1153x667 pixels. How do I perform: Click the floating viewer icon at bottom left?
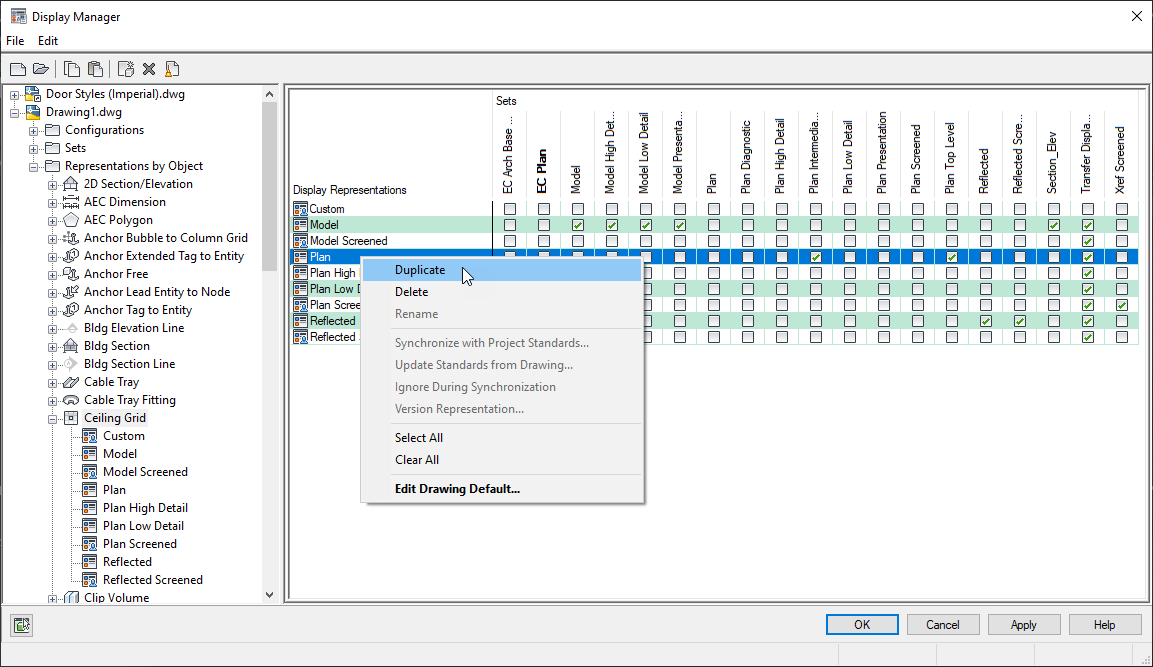pos(21,623)
